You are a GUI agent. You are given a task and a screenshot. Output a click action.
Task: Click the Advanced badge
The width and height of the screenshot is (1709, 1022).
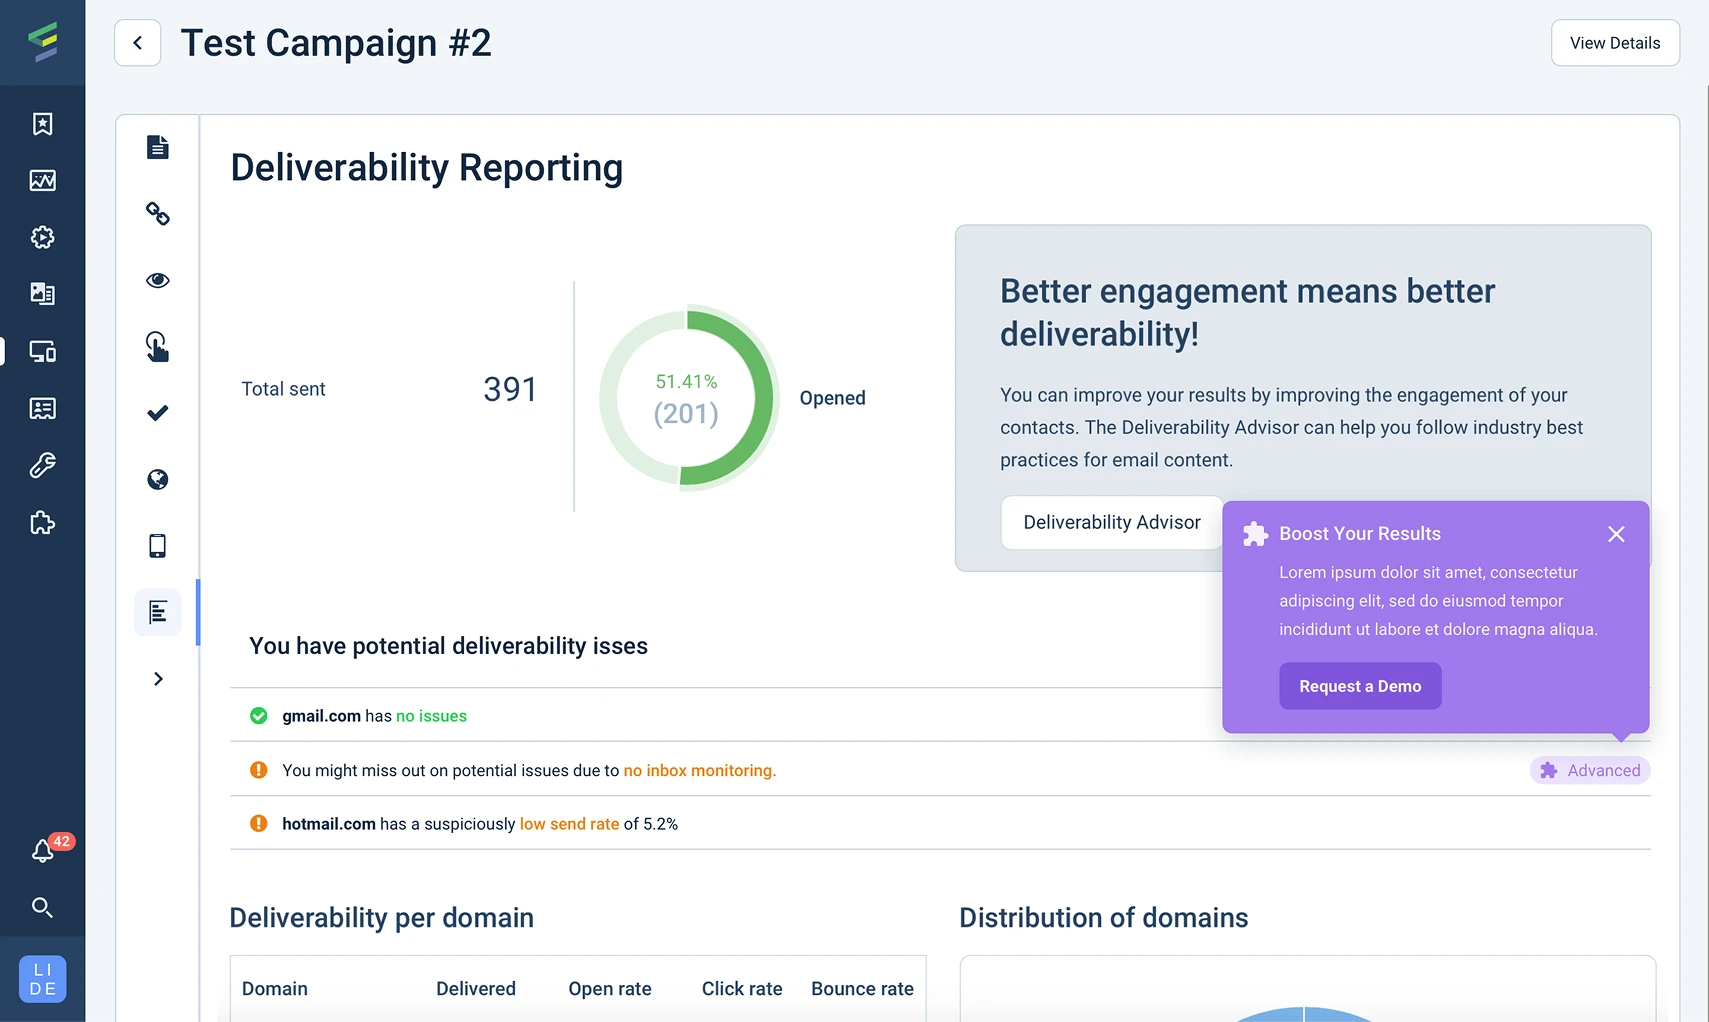[x=1589, y=770]
